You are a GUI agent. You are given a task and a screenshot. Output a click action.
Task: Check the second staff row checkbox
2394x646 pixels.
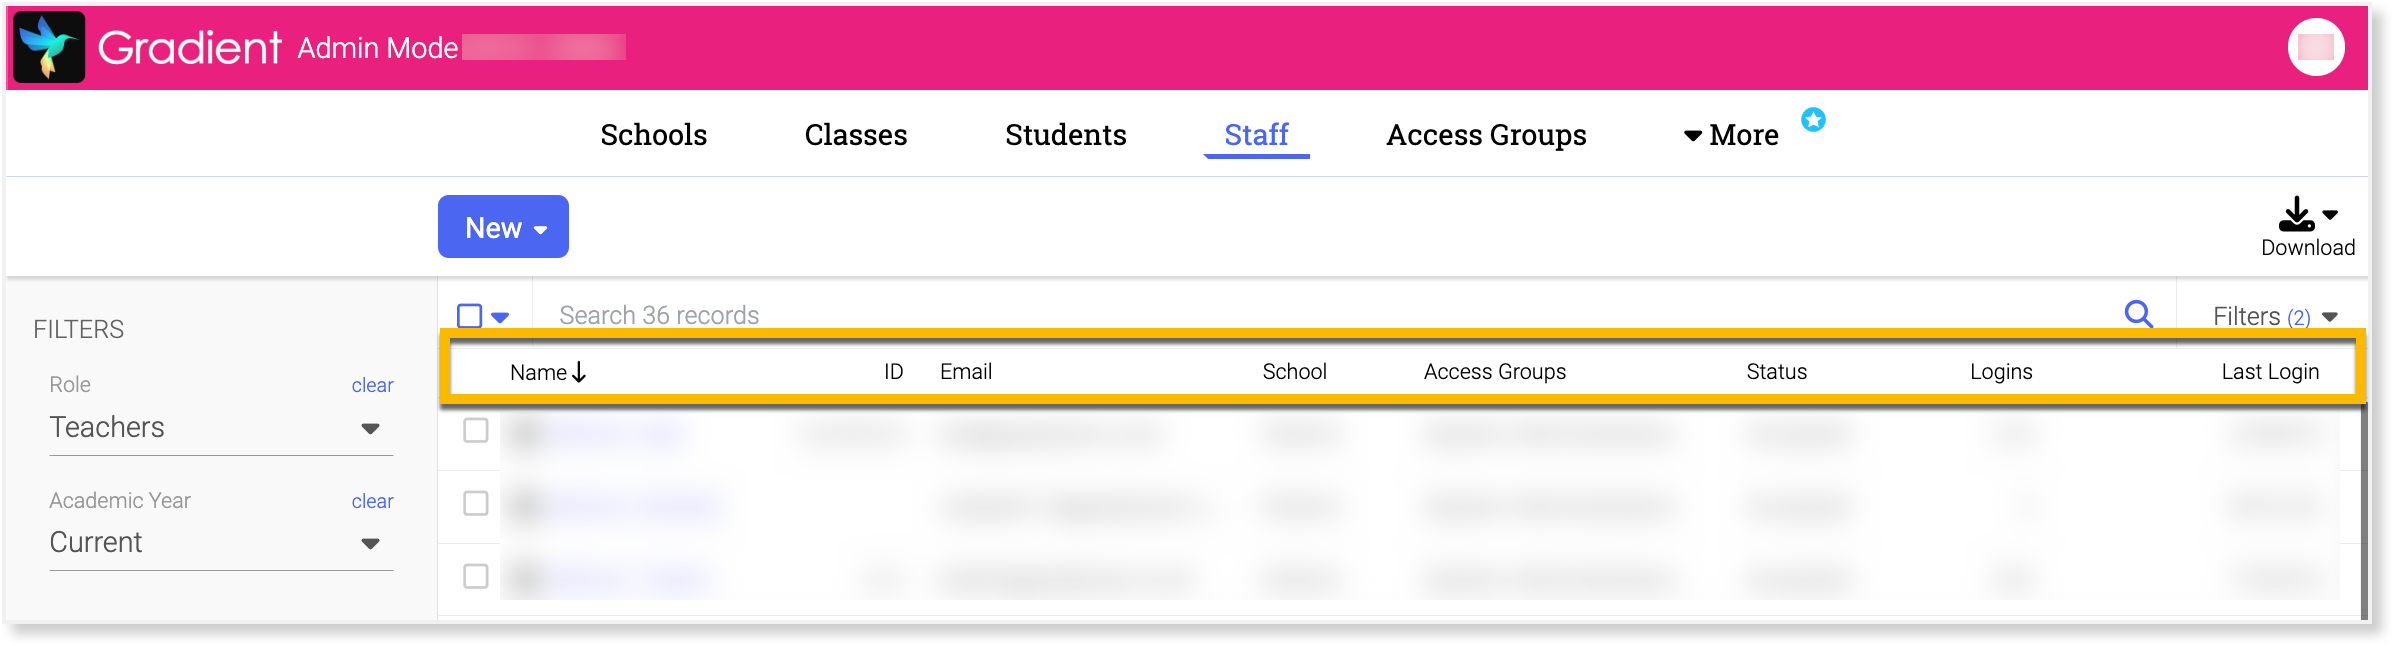476,503
